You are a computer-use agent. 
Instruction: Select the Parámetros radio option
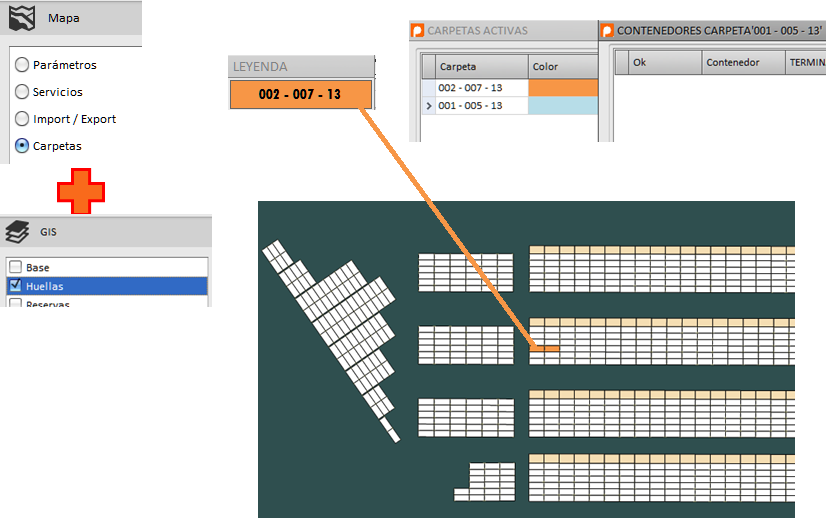(22, 65)
